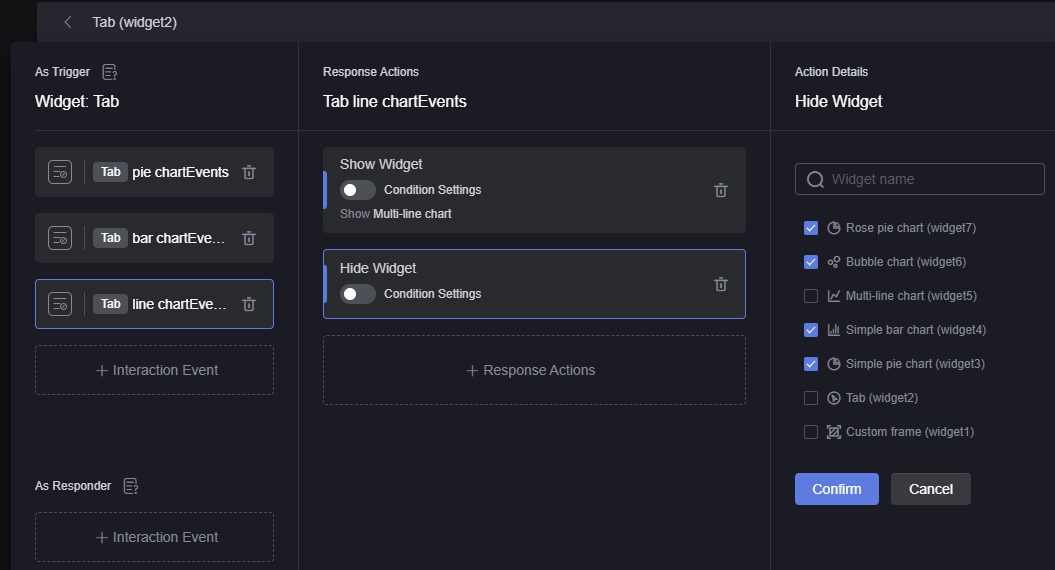
Task: Go back using the Tab (widget2) arrow
Action: [68, 22]
